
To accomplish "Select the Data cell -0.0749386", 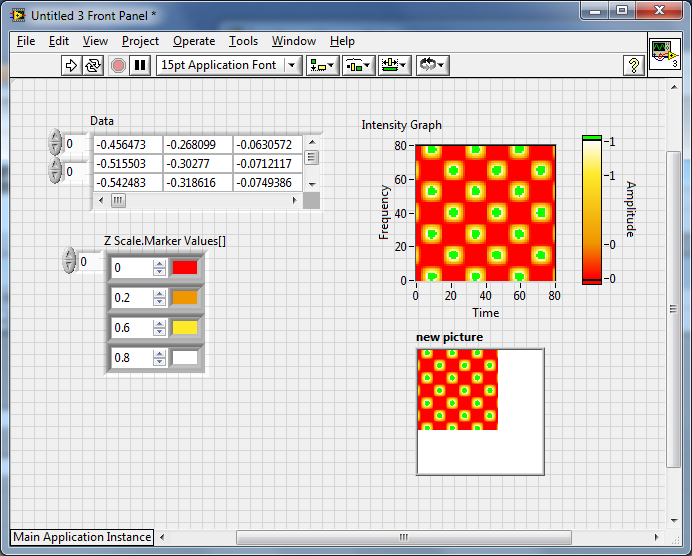I will (x=267, y=183).
